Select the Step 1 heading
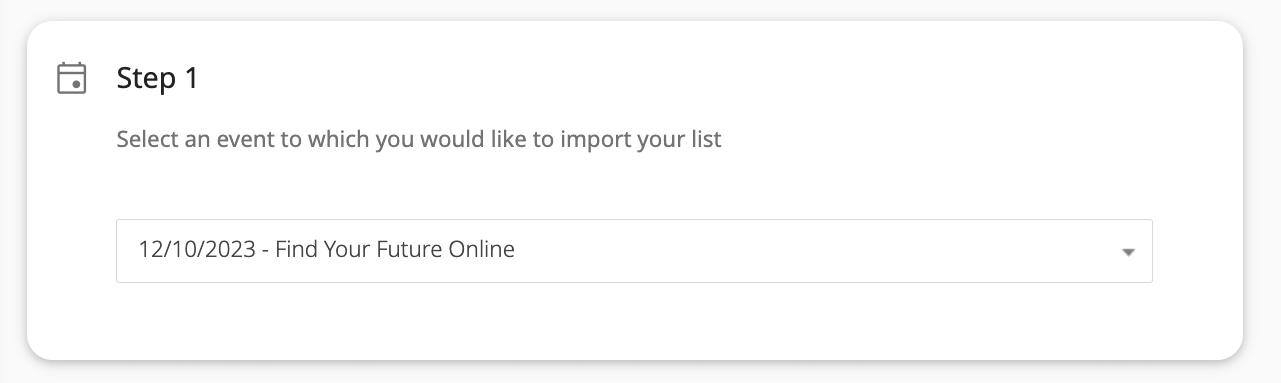The image size is (1281, 383). pos(157,78)
